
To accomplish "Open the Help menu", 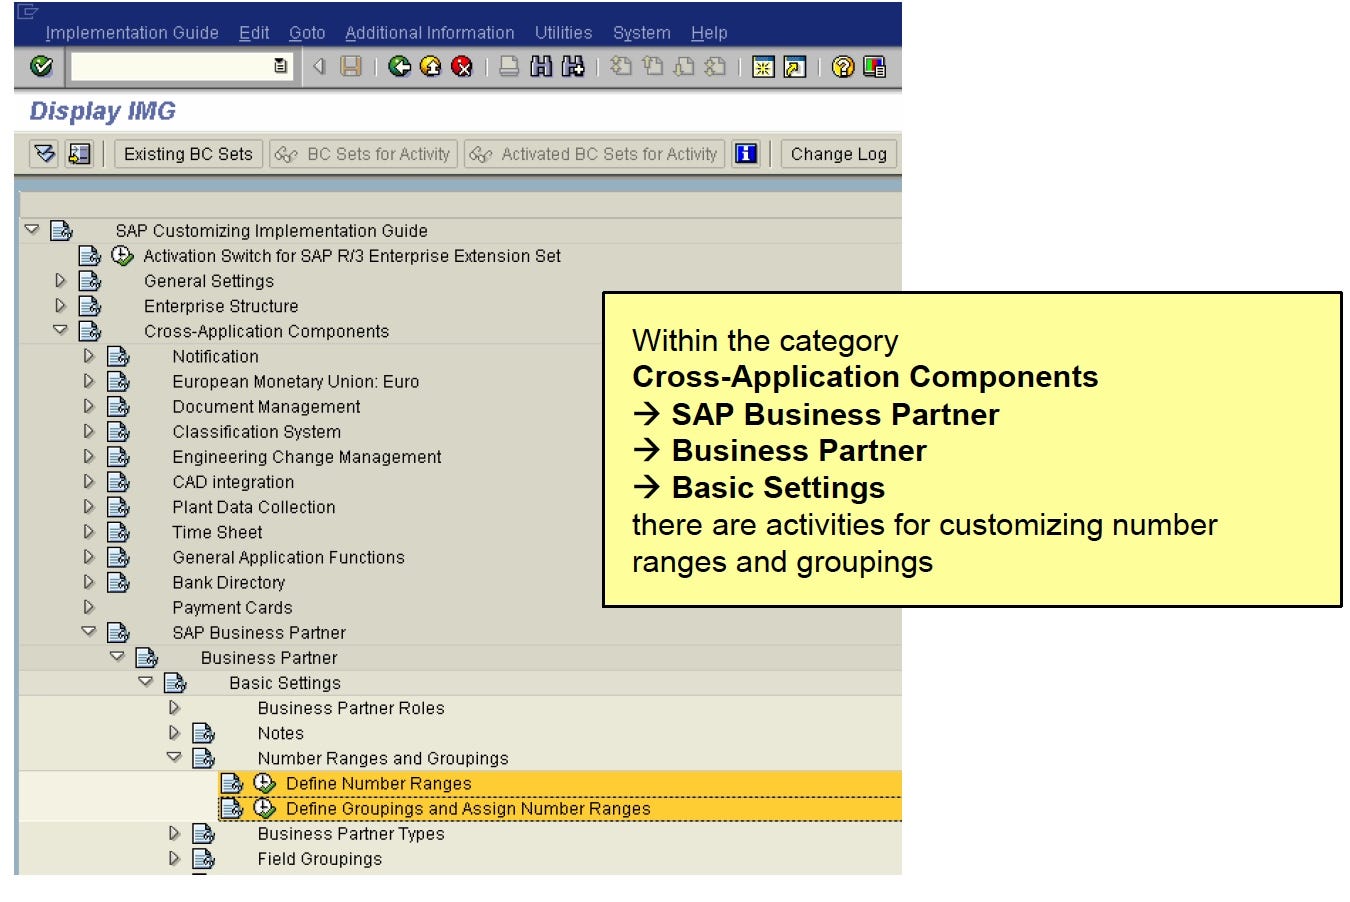I will (709, 33).
